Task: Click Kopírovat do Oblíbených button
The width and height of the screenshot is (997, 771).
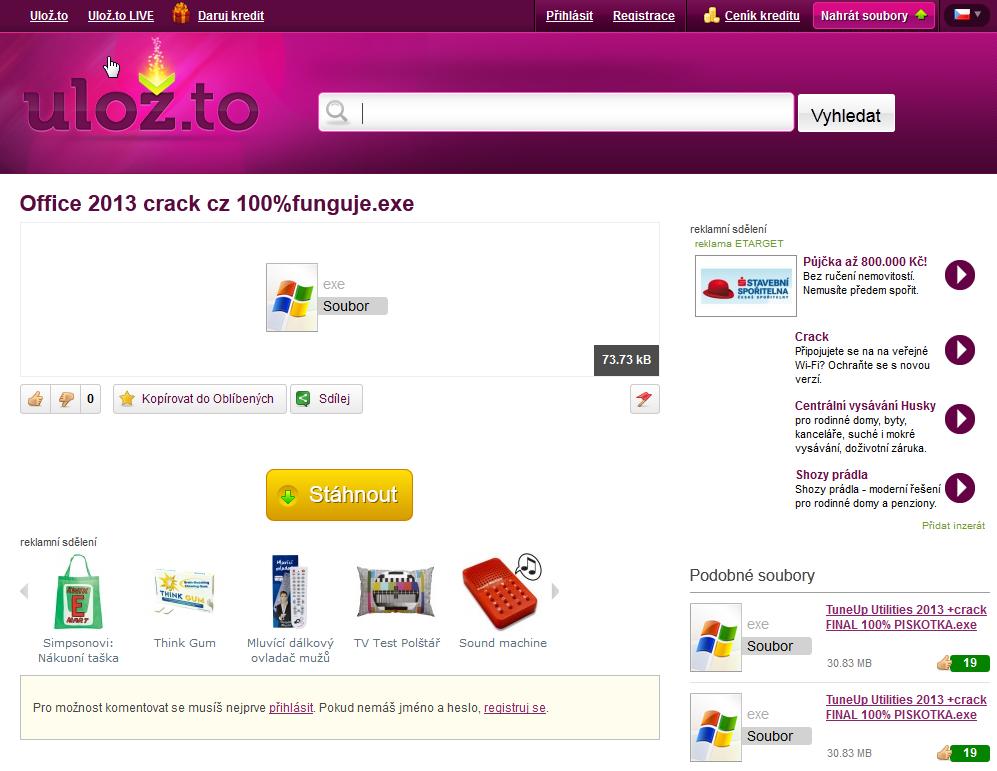Action: (200, 399)
